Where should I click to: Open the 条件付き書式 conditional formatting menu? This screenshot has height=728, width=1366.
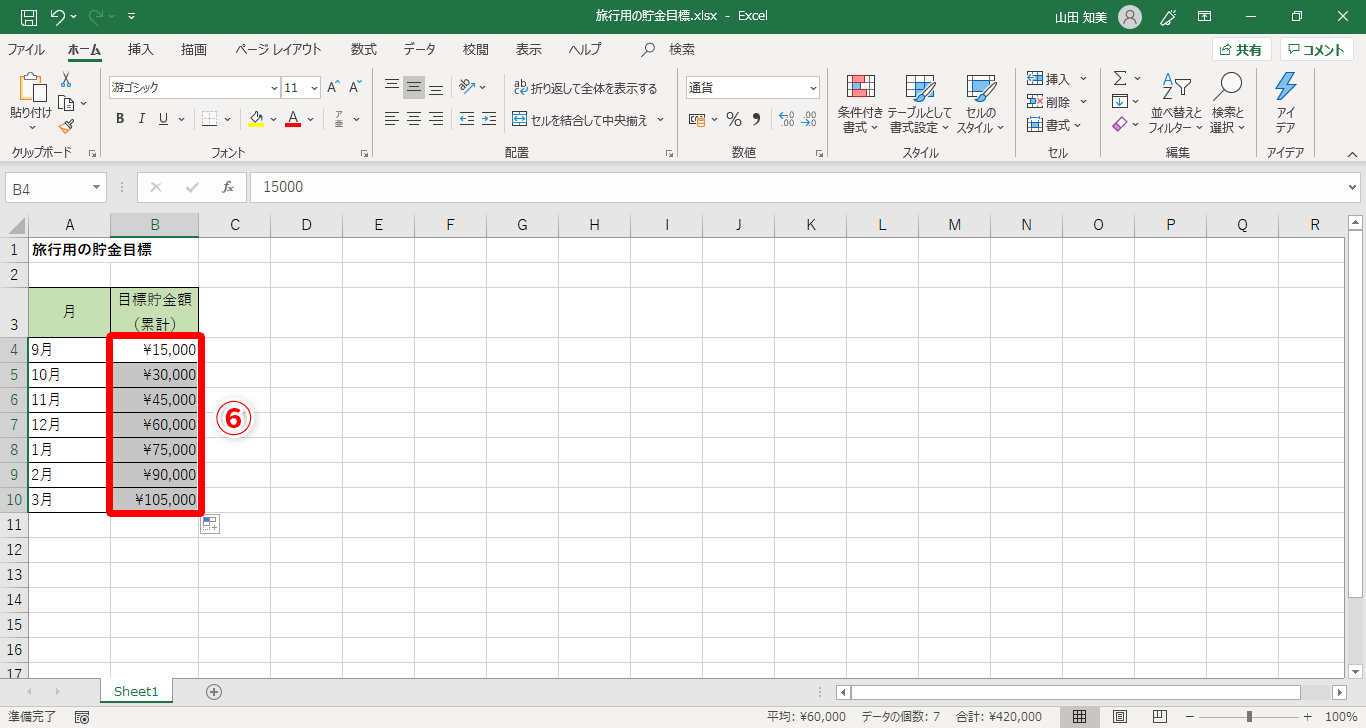tap(860, 104)
